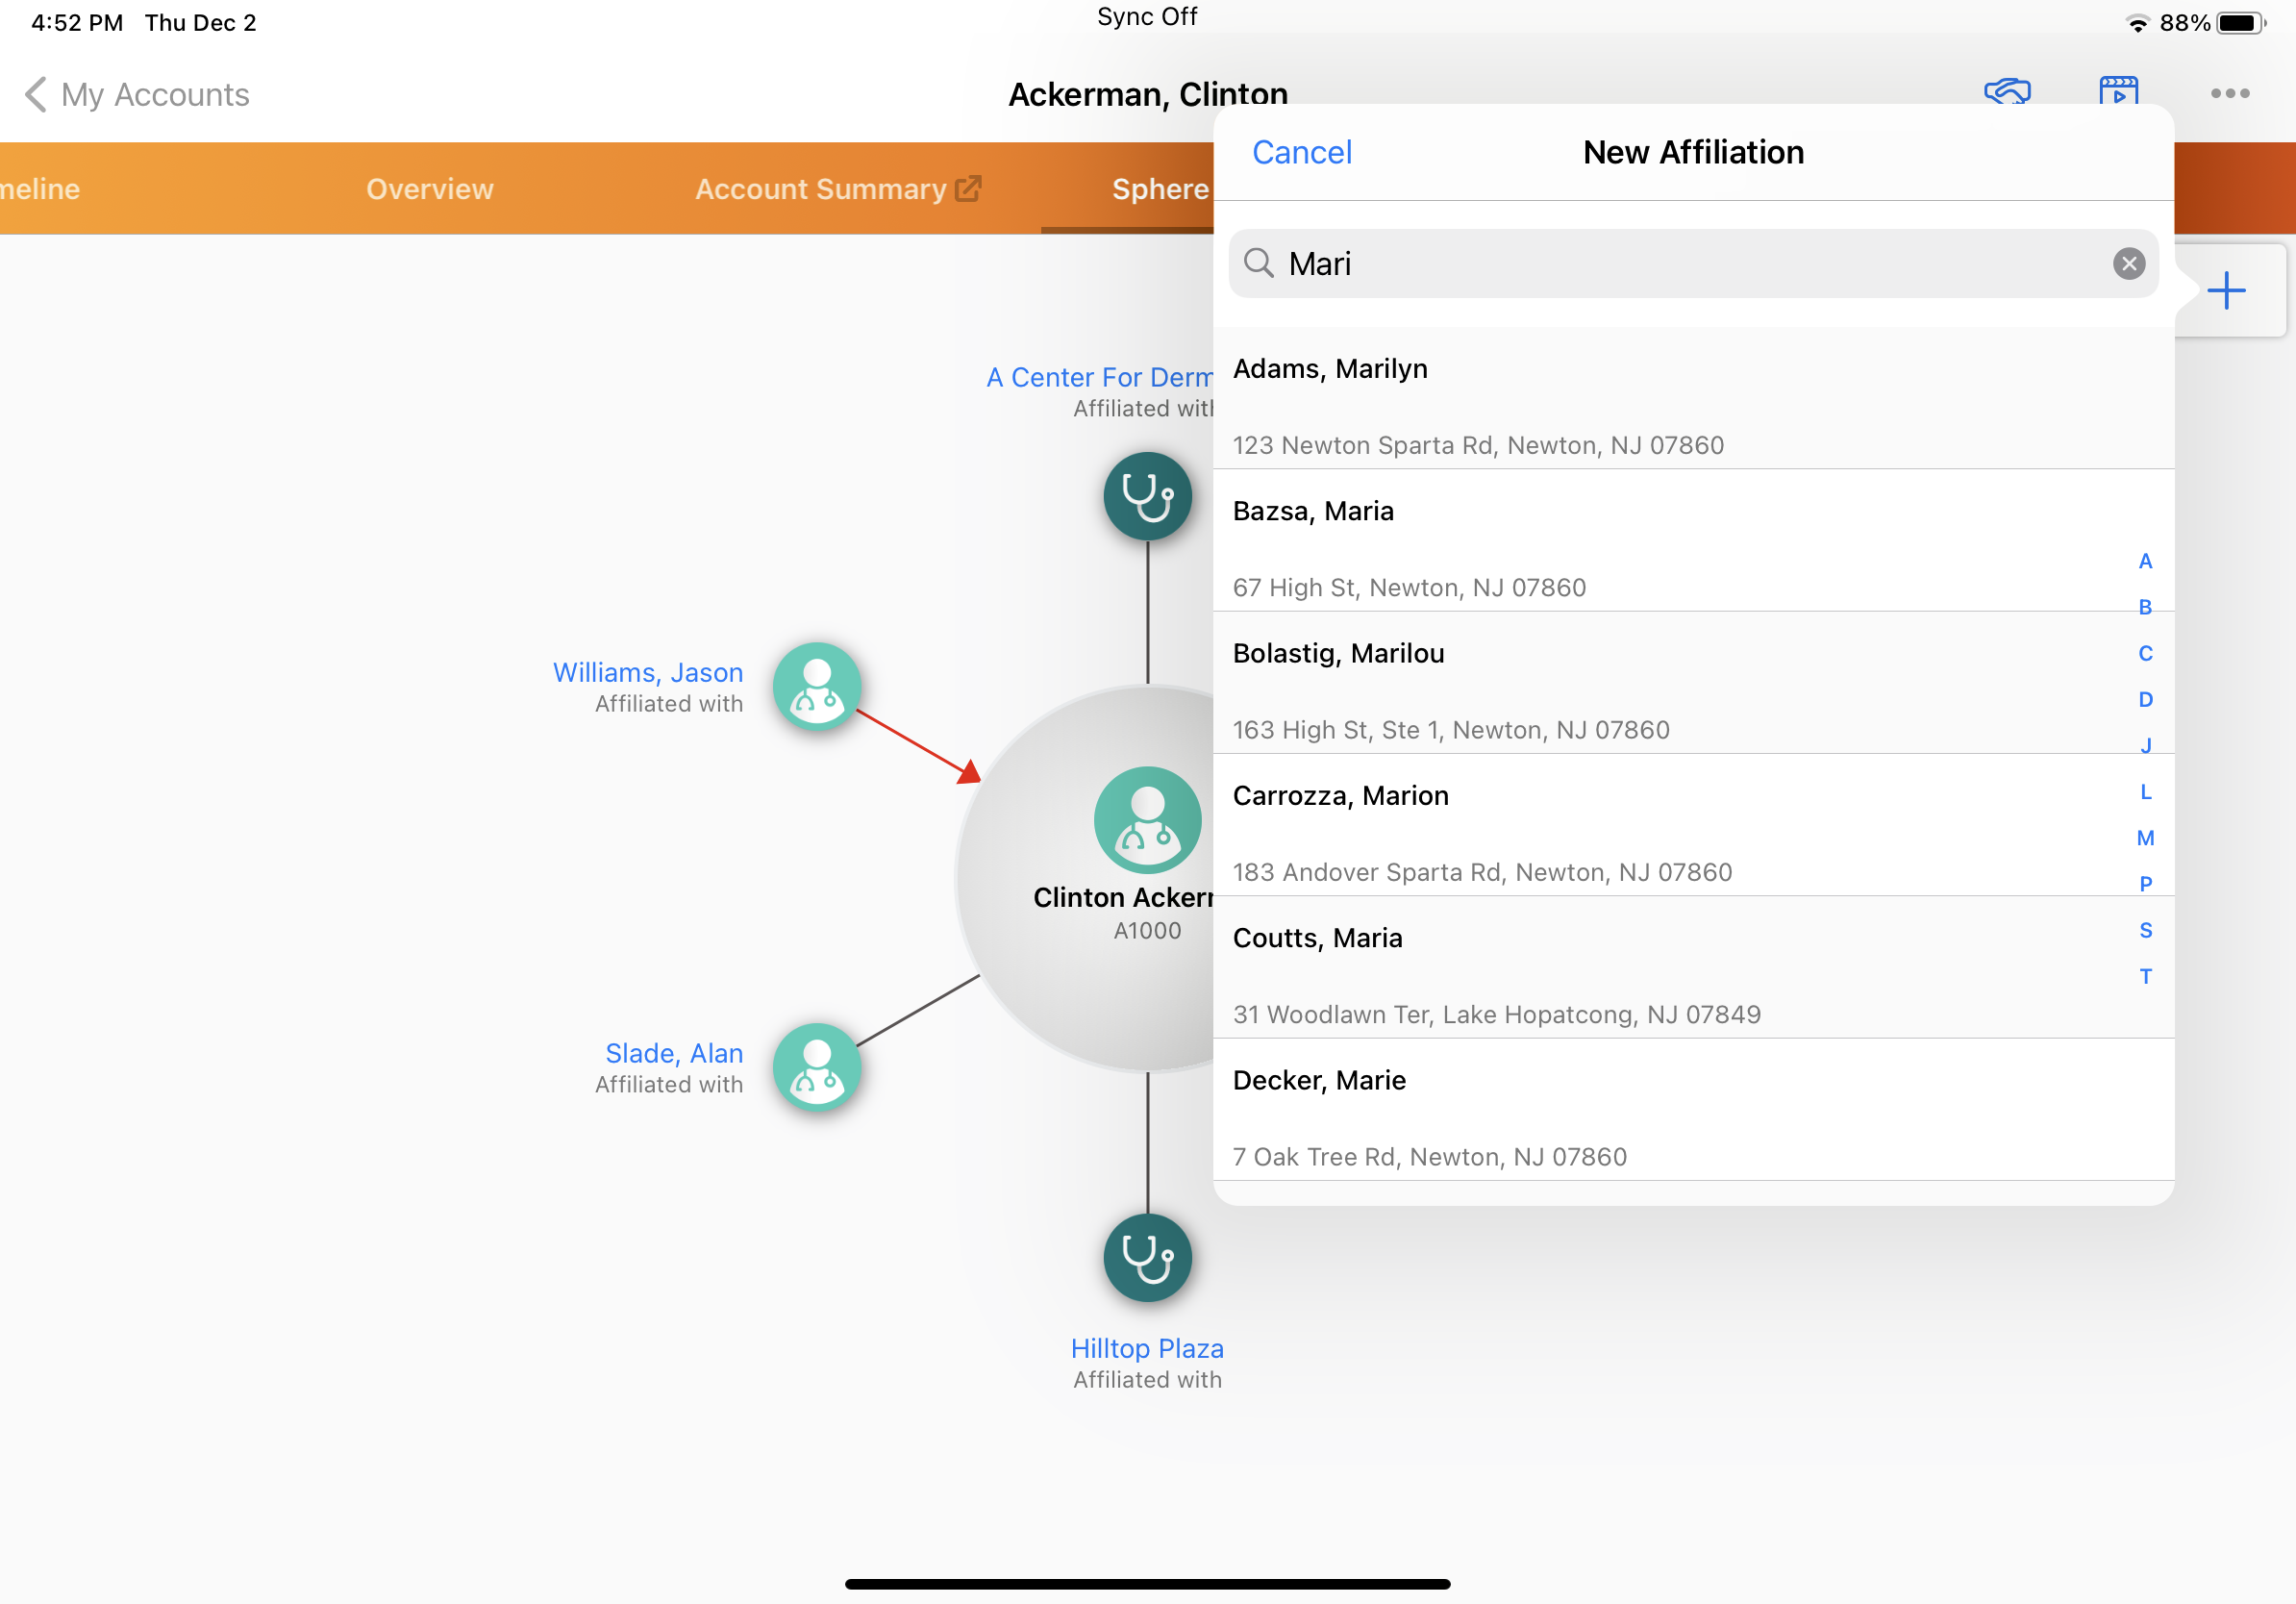
Task: Tap the handshake icon in header
Action: pos(2006,90)
